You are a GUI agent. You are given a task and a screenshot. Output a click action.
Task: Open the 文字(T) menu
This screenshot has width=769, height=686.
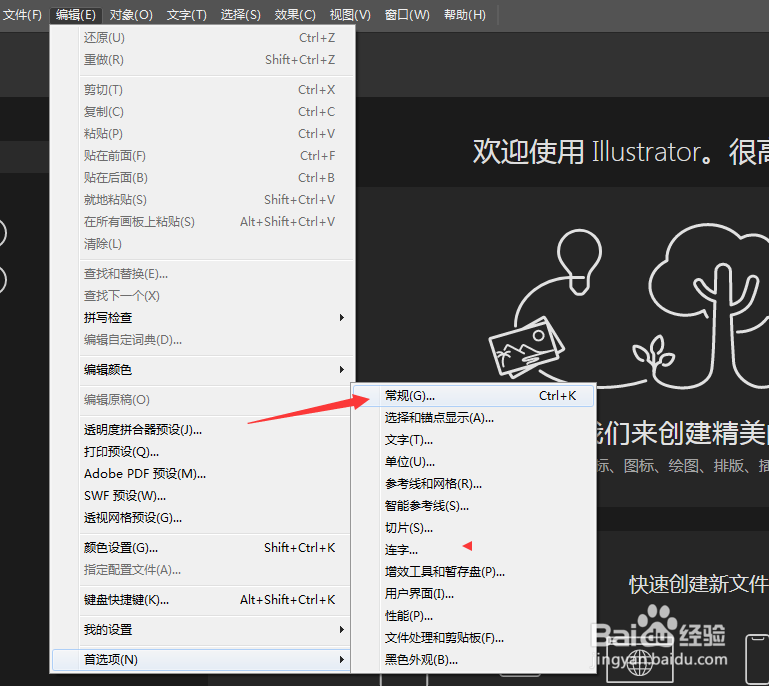[187, 15]
